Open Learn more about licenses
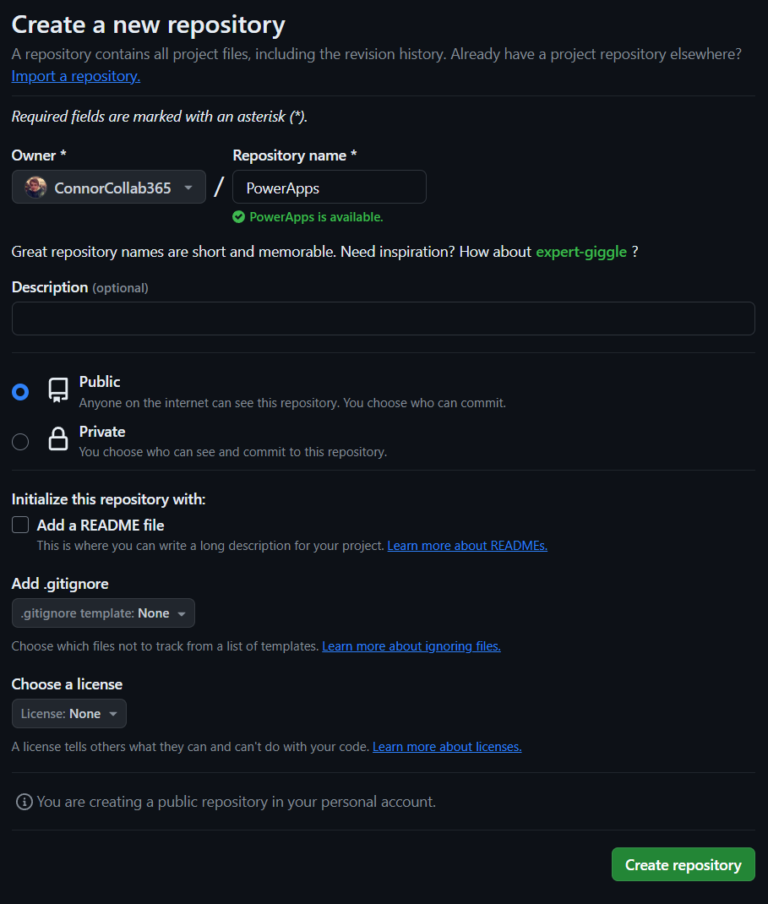 coord(447,746)
